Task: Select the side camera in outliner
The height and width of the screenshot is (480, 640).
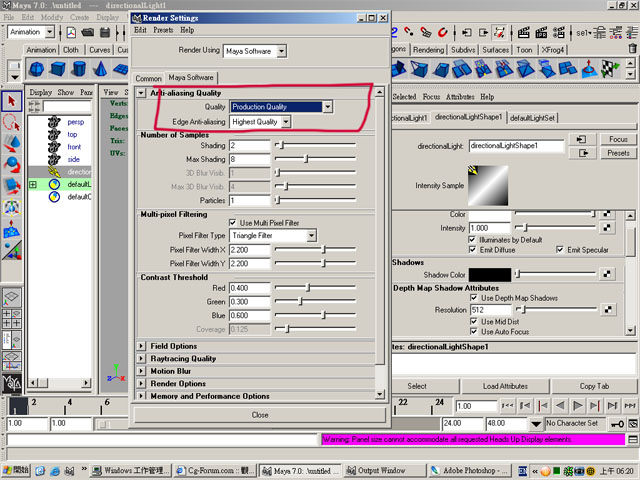Action: point(73,159)
